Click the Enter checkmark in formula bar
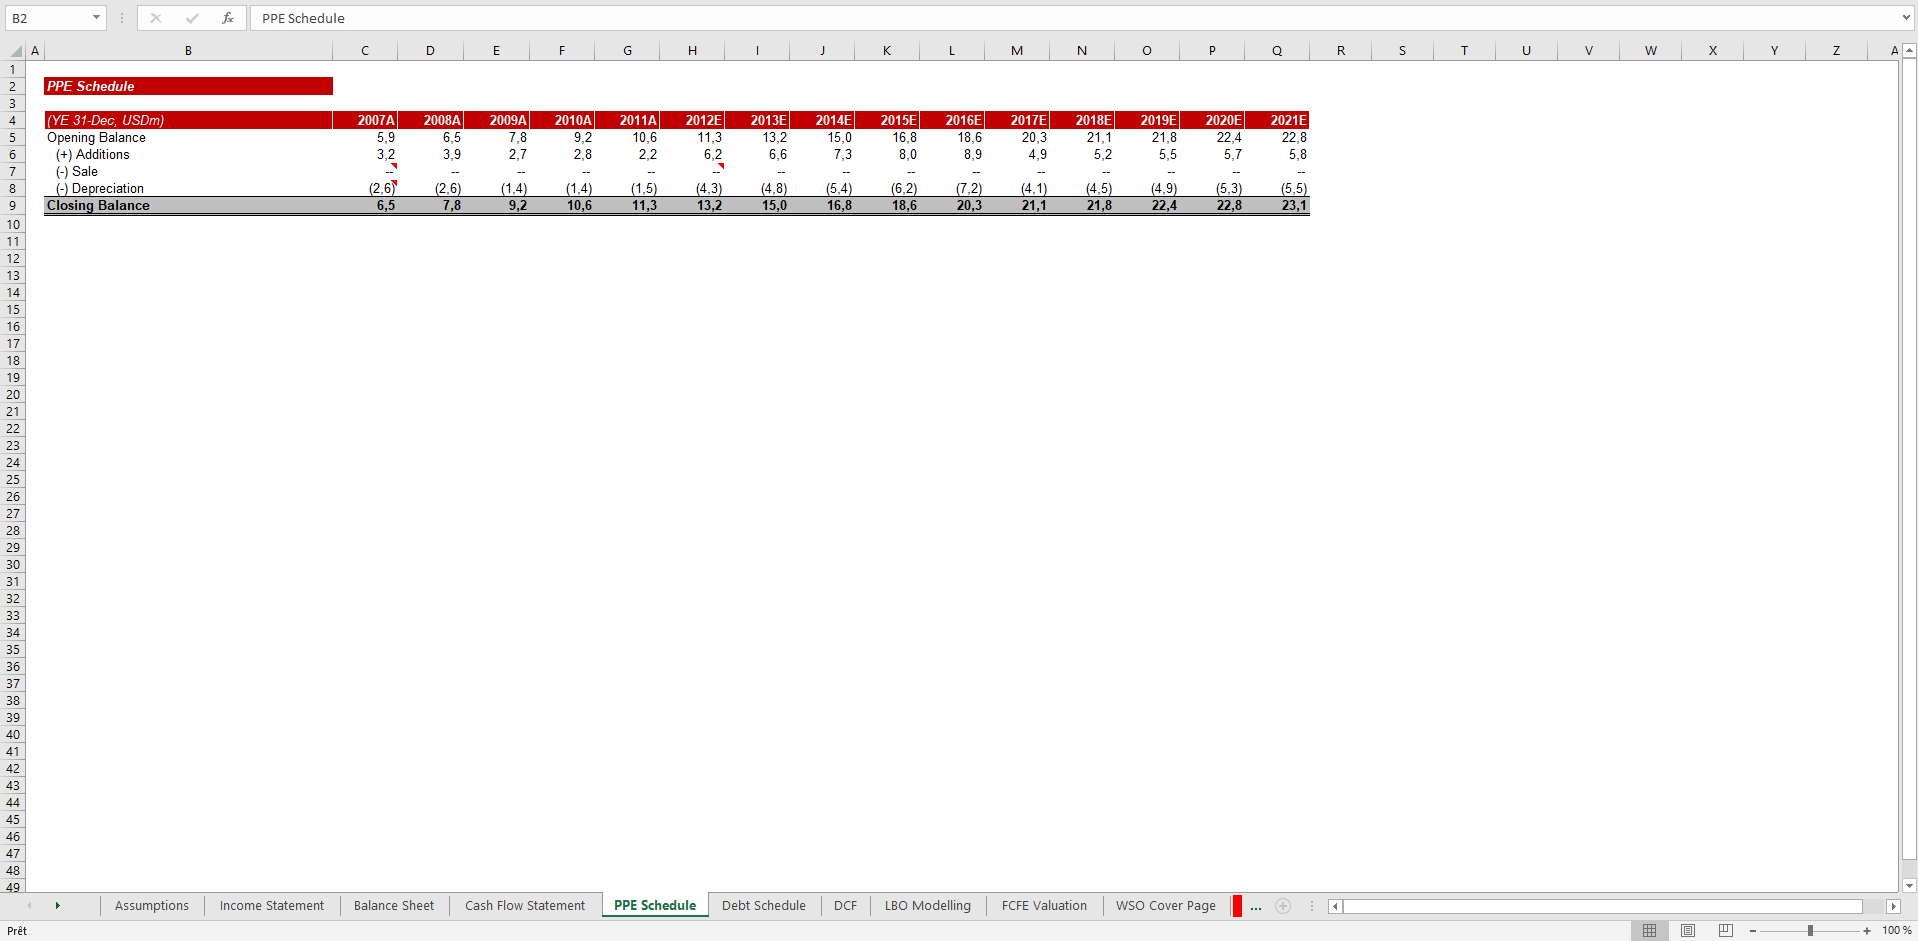Screen dimensions: 1918x941 click(x=192, y=18)
